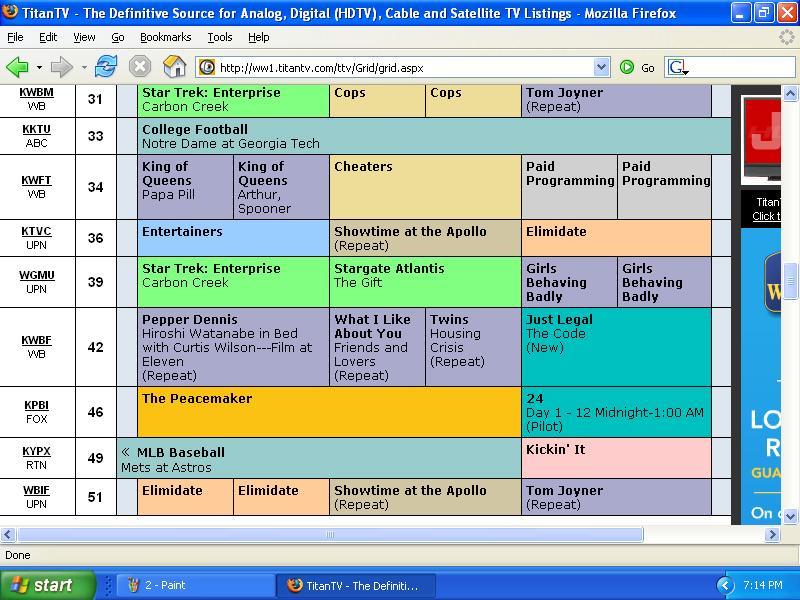Select the Cheaters program on KWFT
The width and height of the screenshot is (800, 600).
[426, 187]
